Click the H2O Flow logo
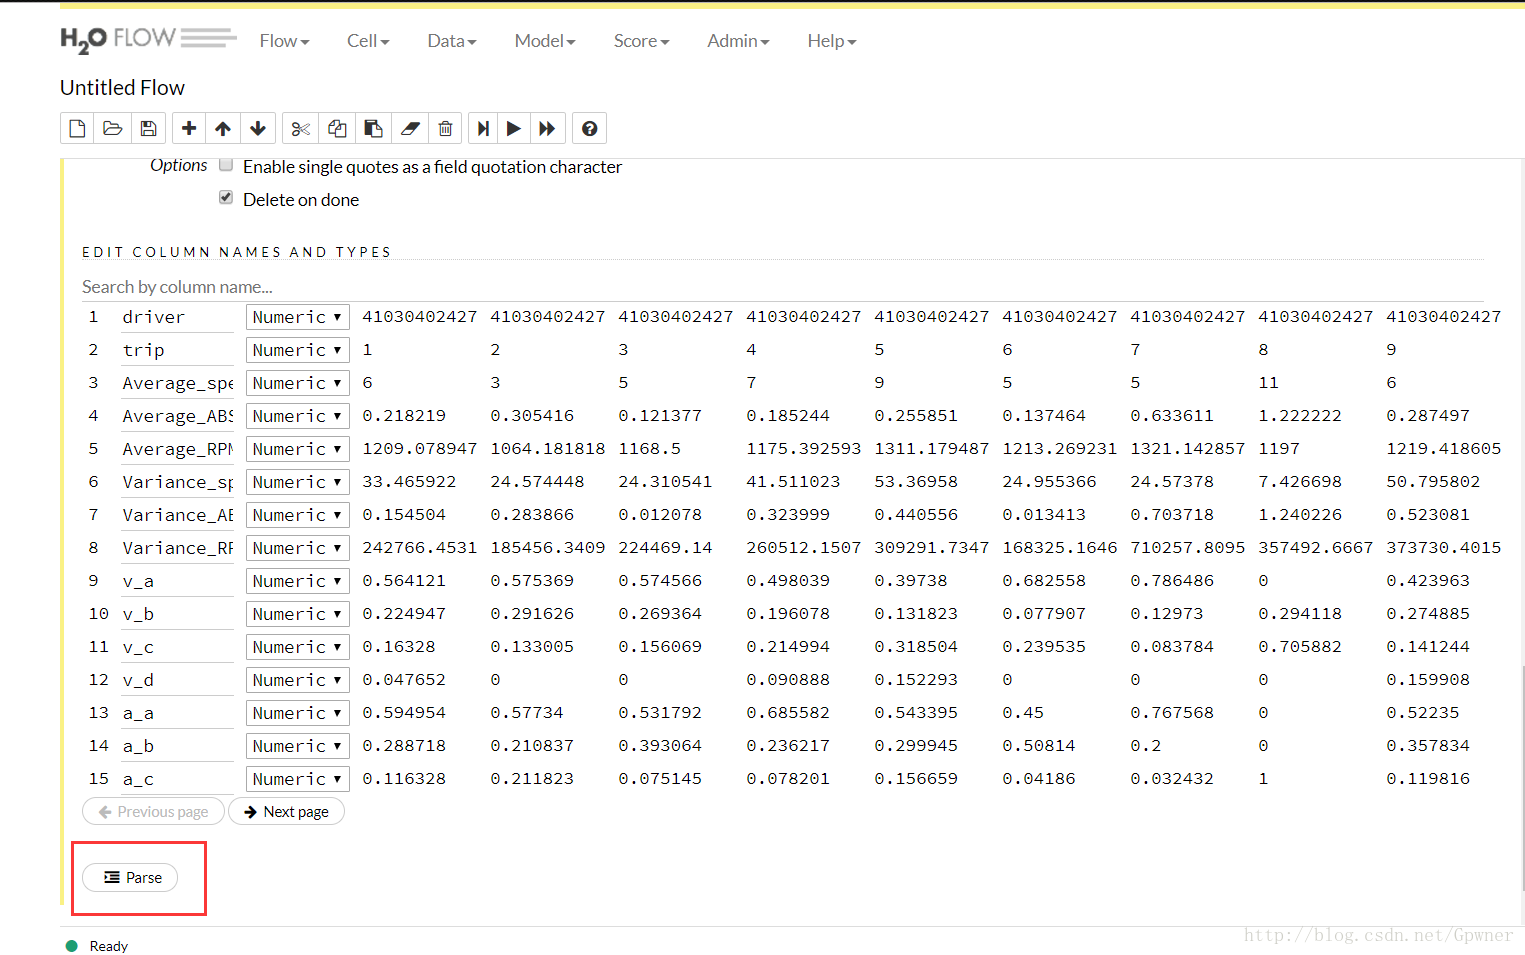This screenshot has width=1525, height=955. 148,40
